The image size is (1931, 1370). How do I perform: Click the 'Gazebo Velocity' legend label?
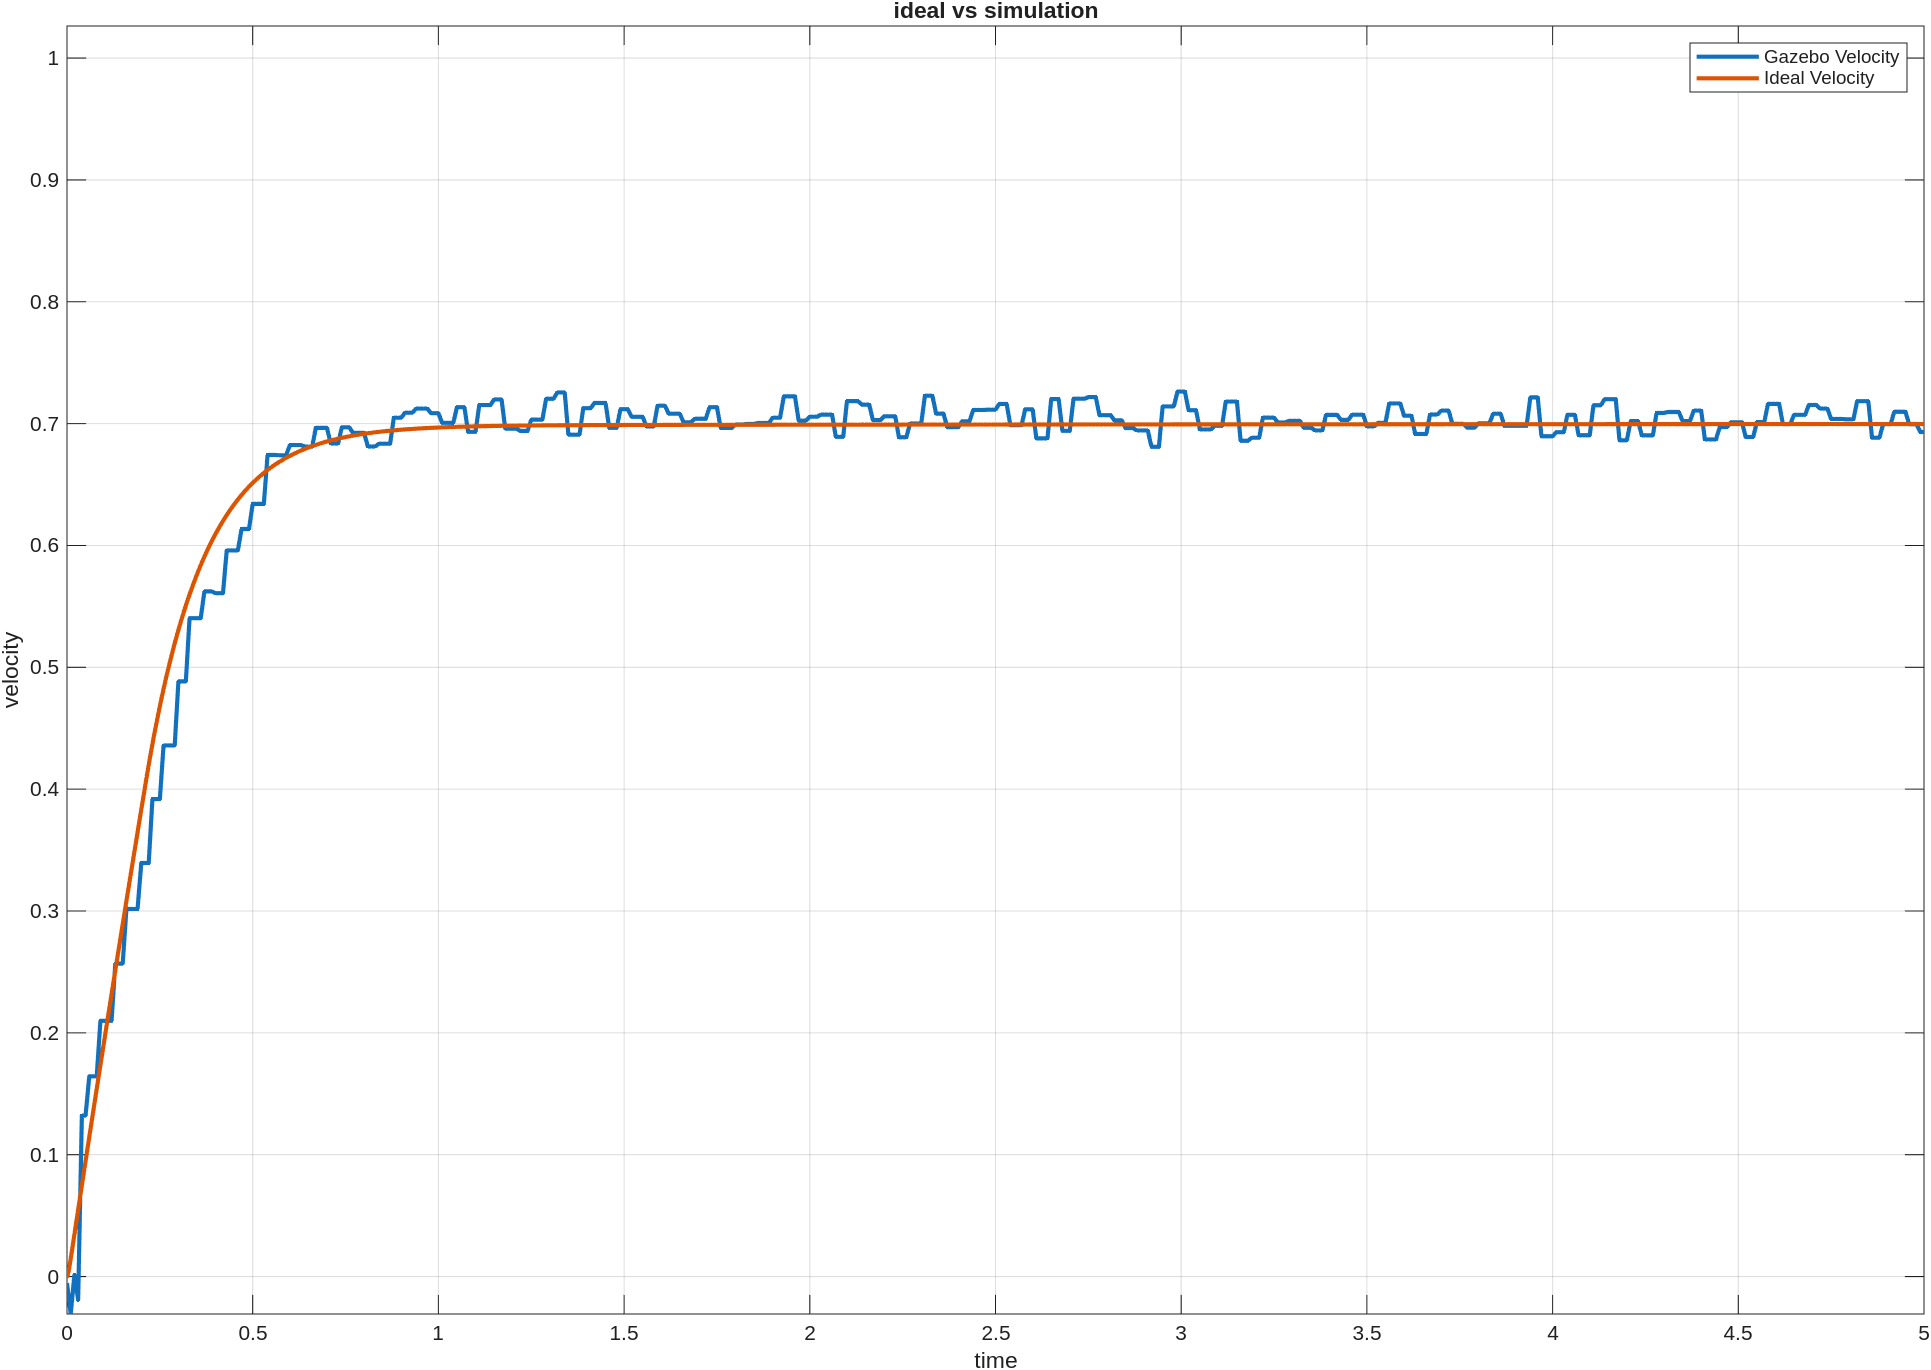(1830, 57)
